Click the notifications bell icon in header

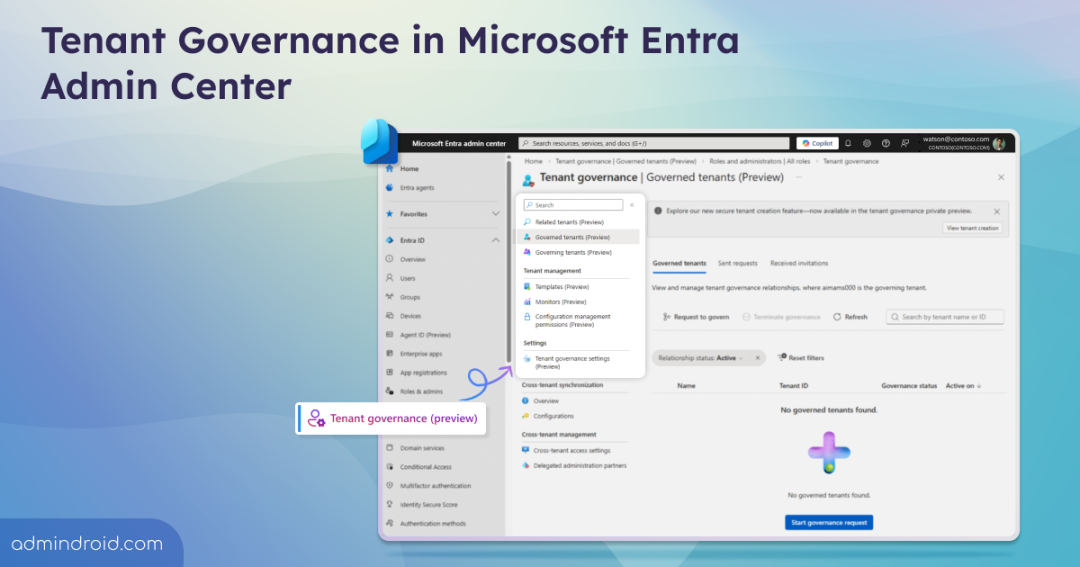pos(848,143)
